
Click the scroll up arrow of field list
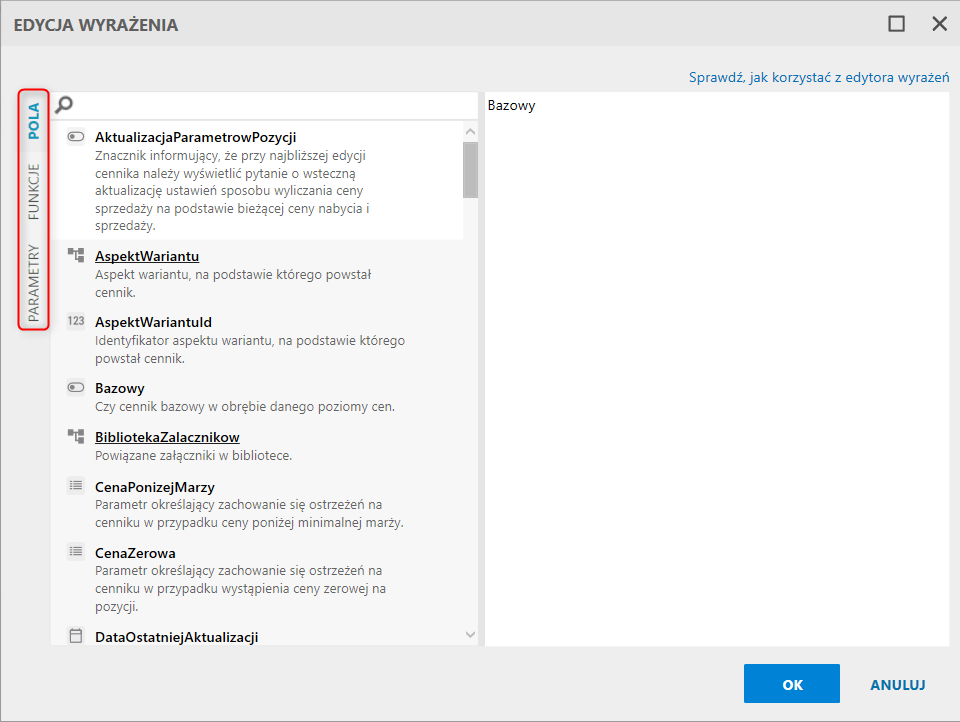coord(471,131)
